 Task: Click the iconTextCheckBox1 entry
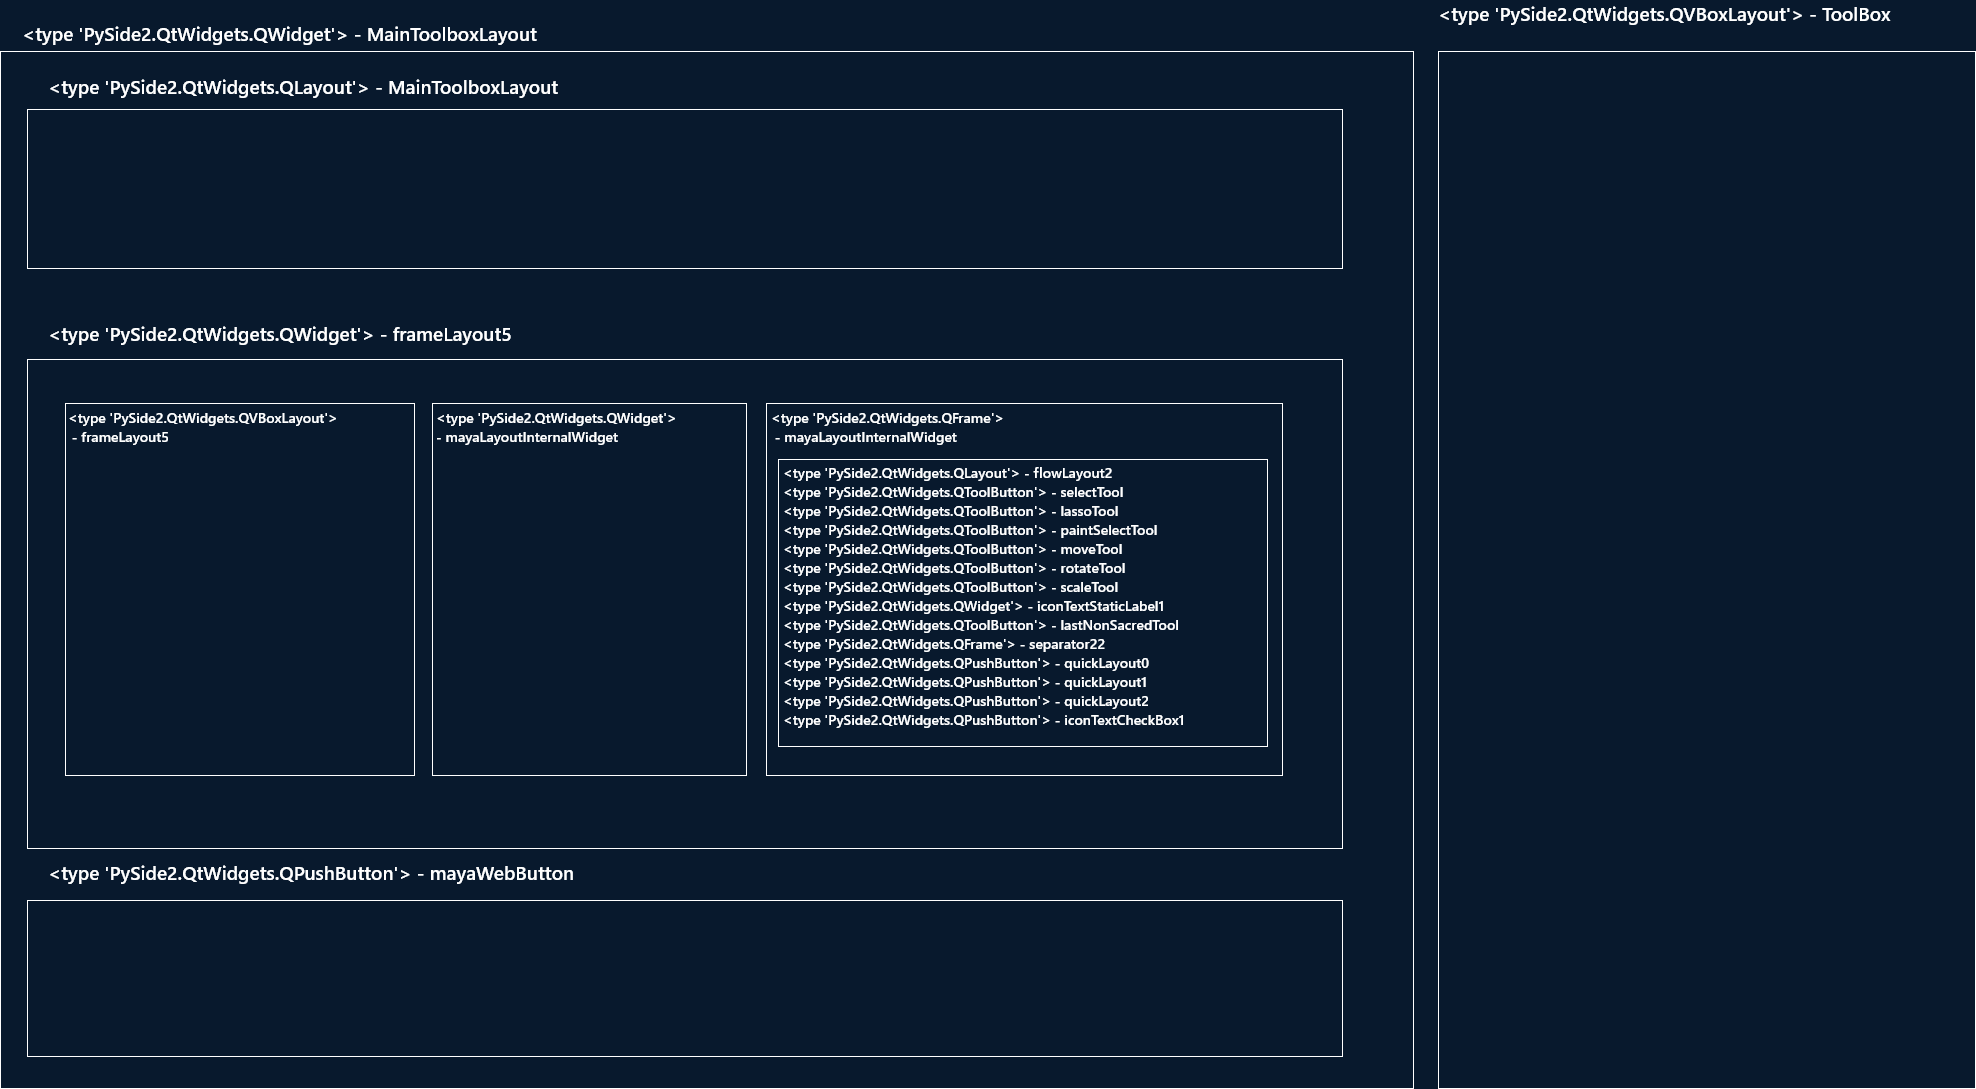983,721
